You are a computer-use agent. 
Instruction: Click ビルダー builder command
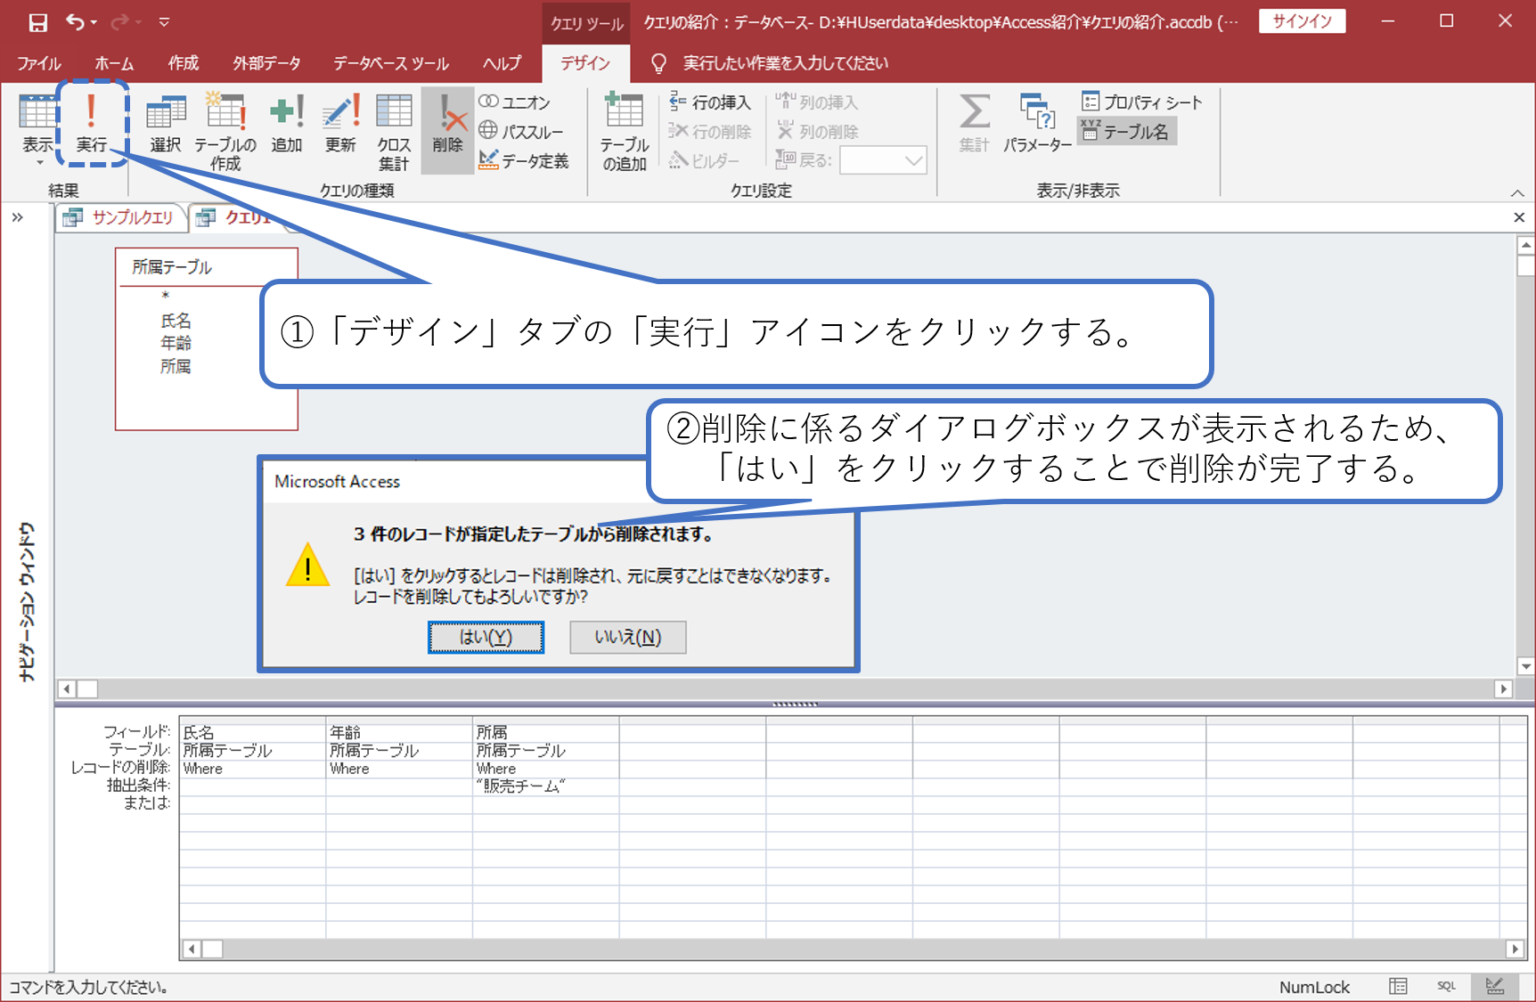tap(705, 160)
